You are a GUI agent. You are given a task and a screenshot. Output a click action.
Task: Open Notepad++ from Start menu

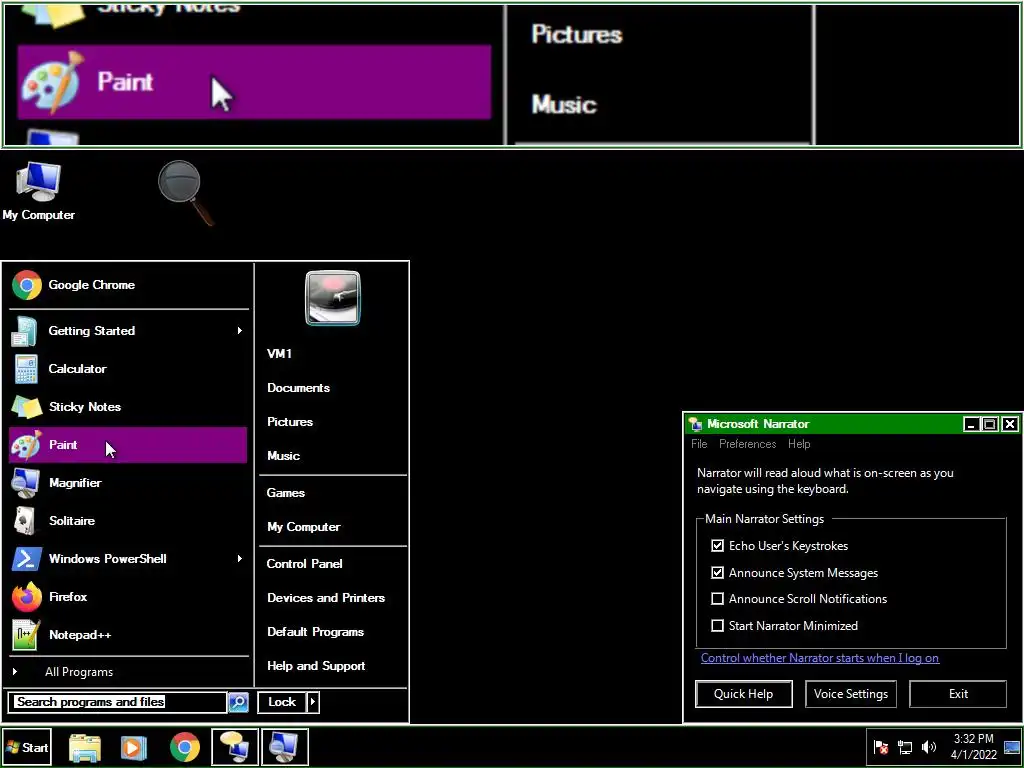pos(128,634)
